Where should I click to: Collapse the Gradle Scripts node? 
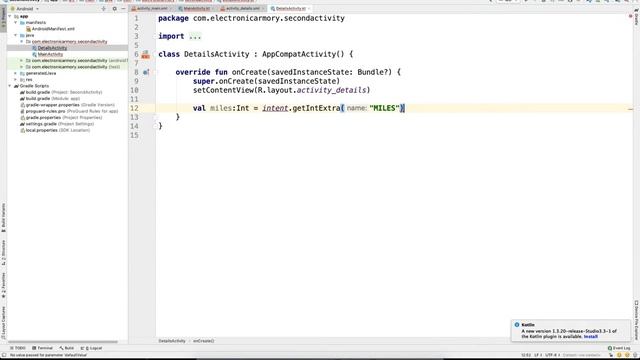[x=10, y=86]
